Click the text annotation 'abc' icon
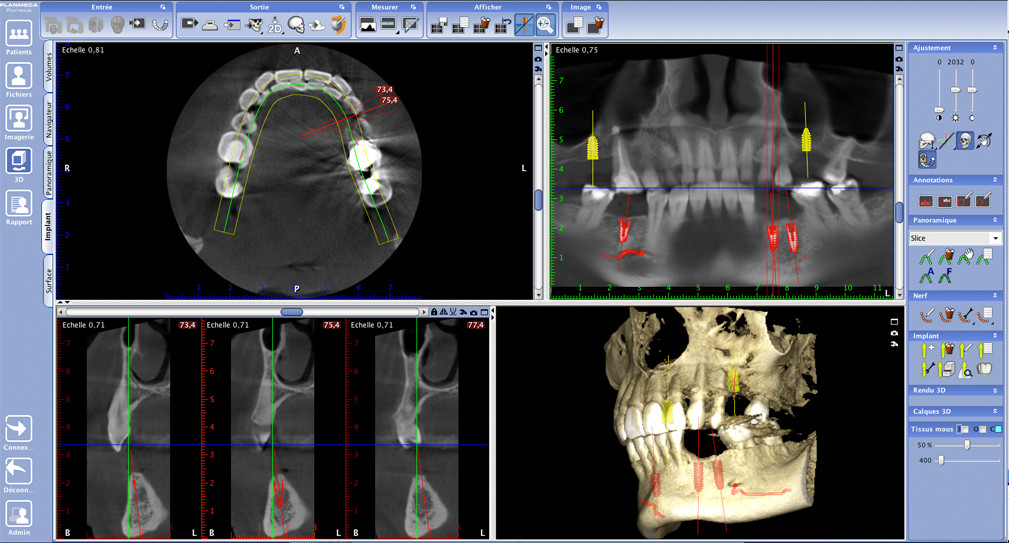This screenshot has height=543, width=1009. click(925, 201)
